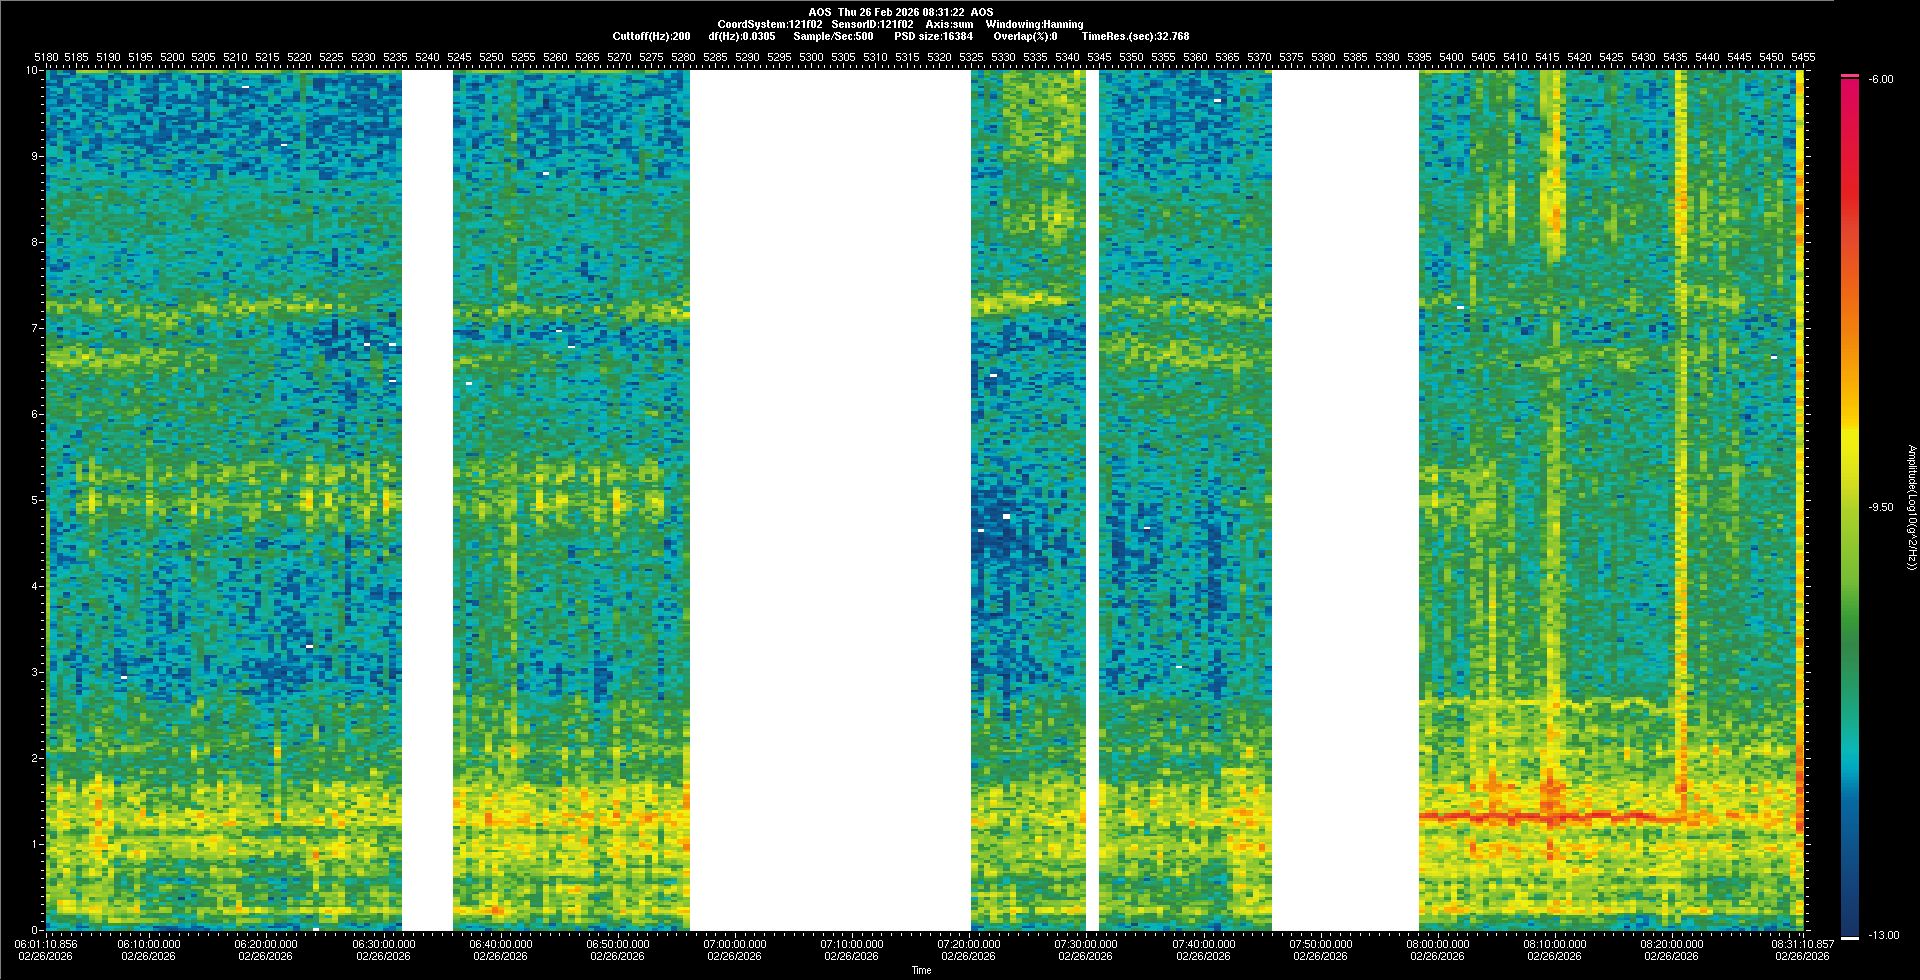Screen dimensions: 1920x980
Task: Click the 06:50:00.000 time tick label
Action: pos(618,943)
